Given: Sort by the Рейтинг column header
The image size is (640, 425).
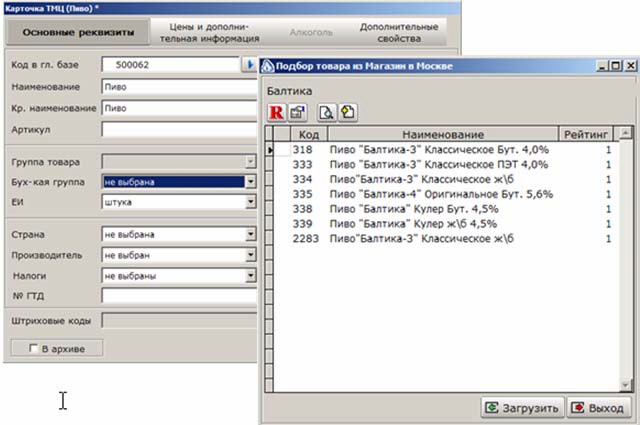Looking at the screenshot, I should tap(585, 134).
